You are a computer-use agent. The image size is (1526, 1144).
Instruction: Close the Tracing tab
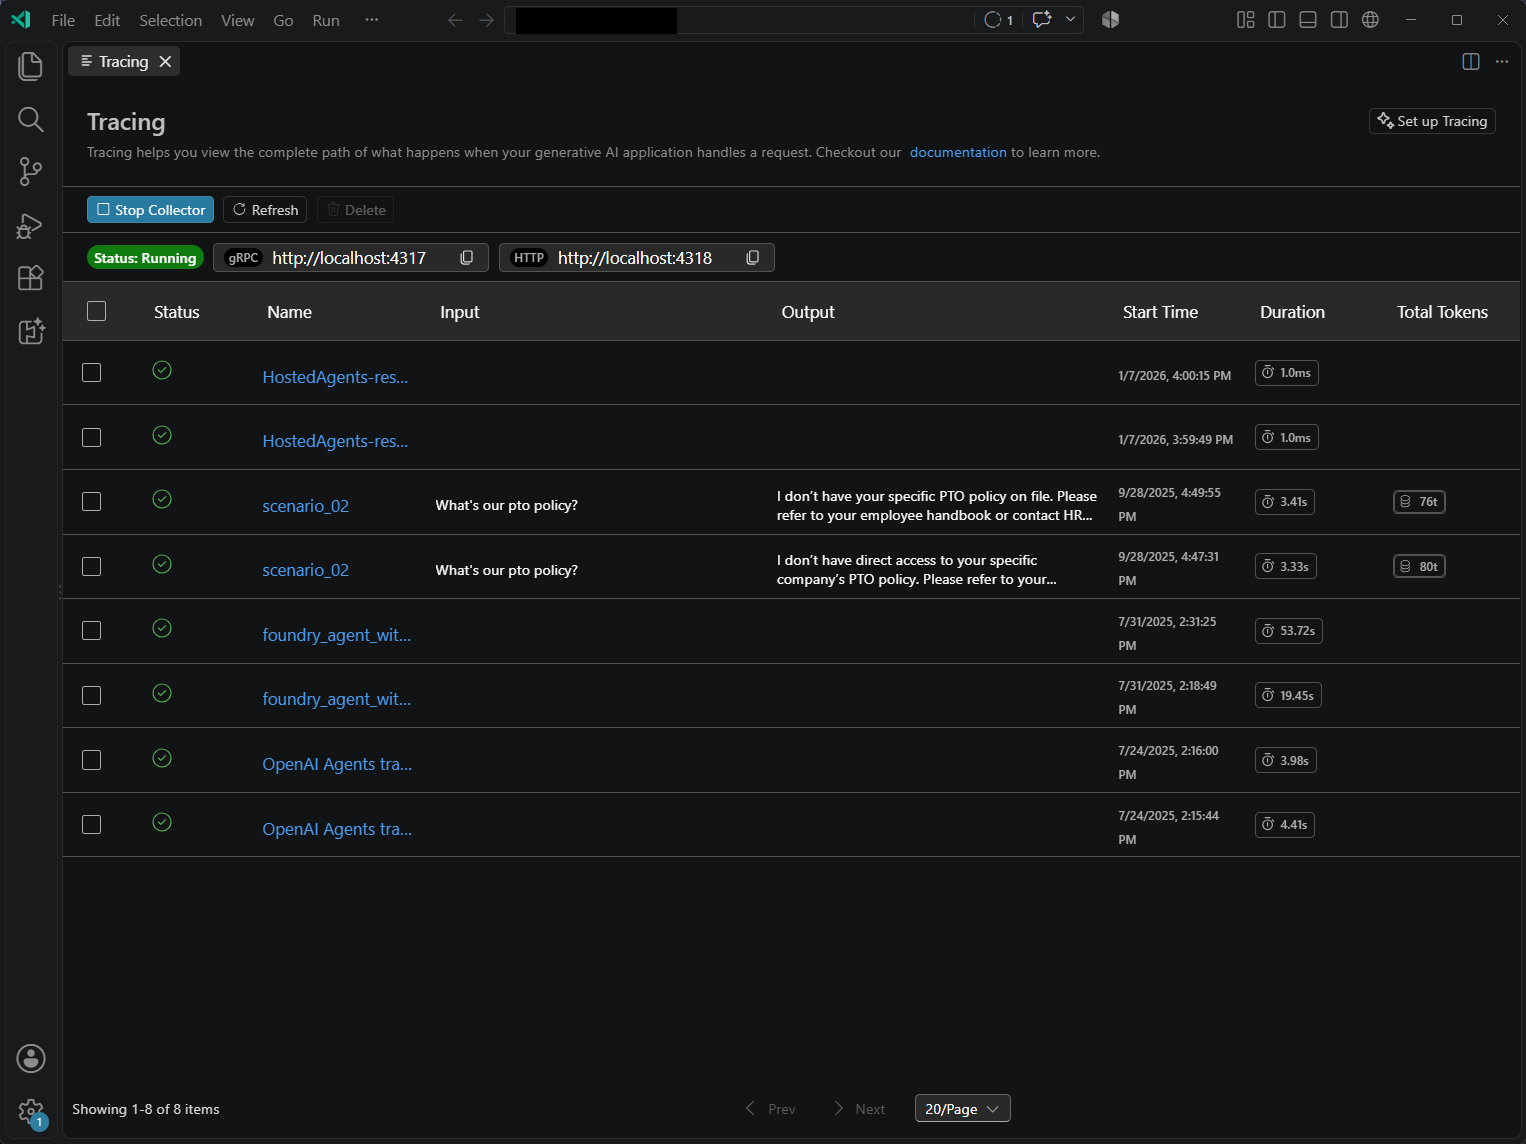(166, 62)
